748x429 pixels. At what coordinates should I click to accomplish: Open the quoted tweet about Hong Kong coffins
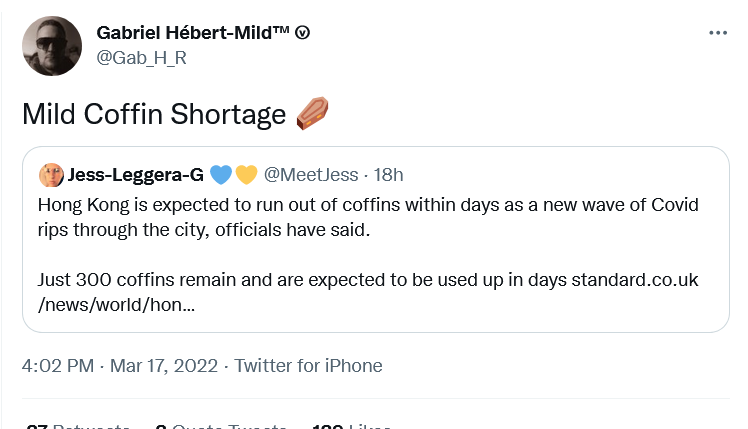[376, 240]
